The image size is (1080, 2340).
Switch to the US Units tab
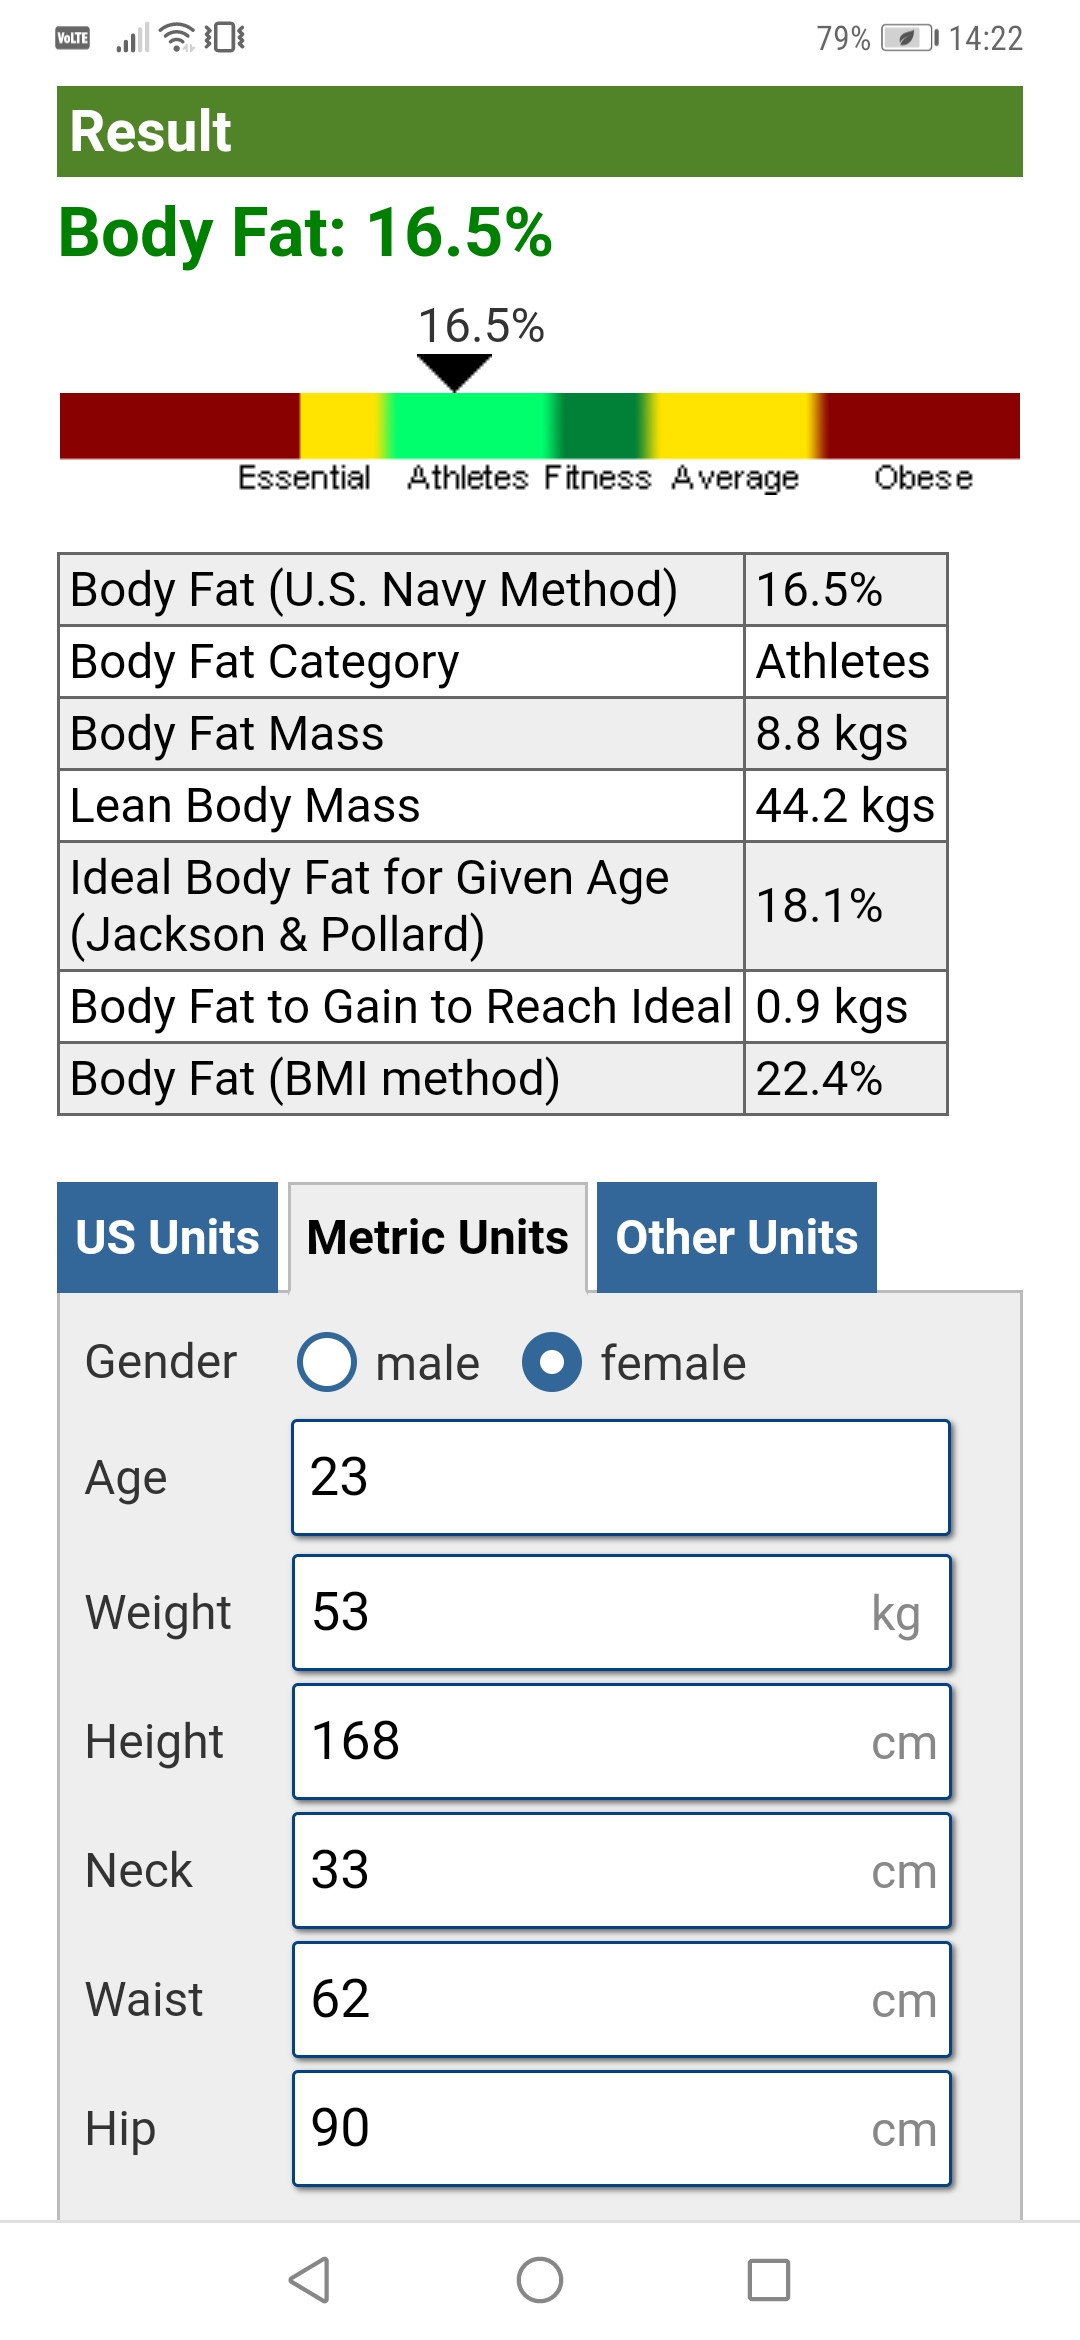tap(167, 1237)
